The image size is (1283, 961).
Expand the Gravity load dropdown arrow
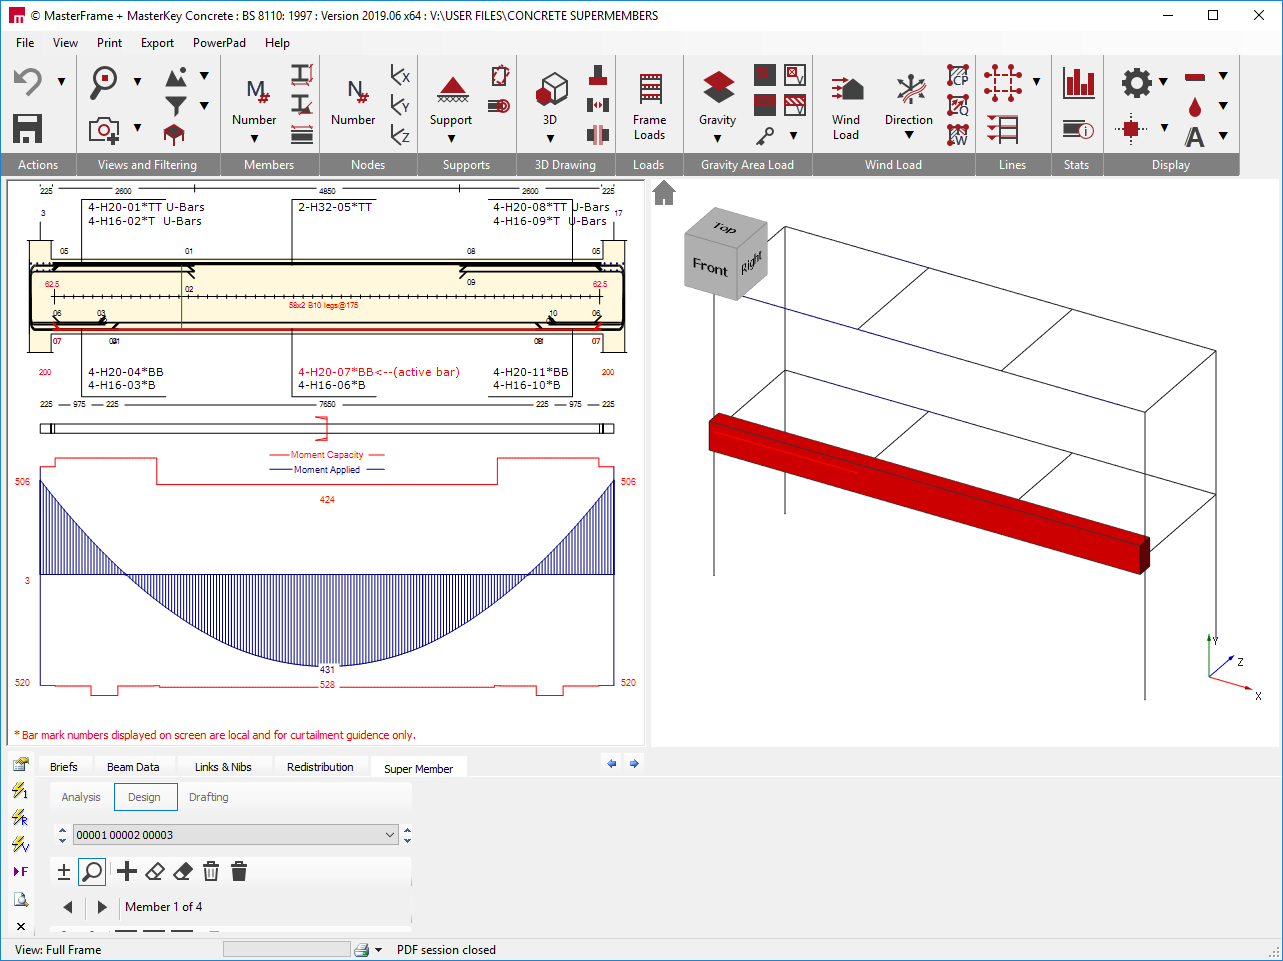[x=717, y=138]
